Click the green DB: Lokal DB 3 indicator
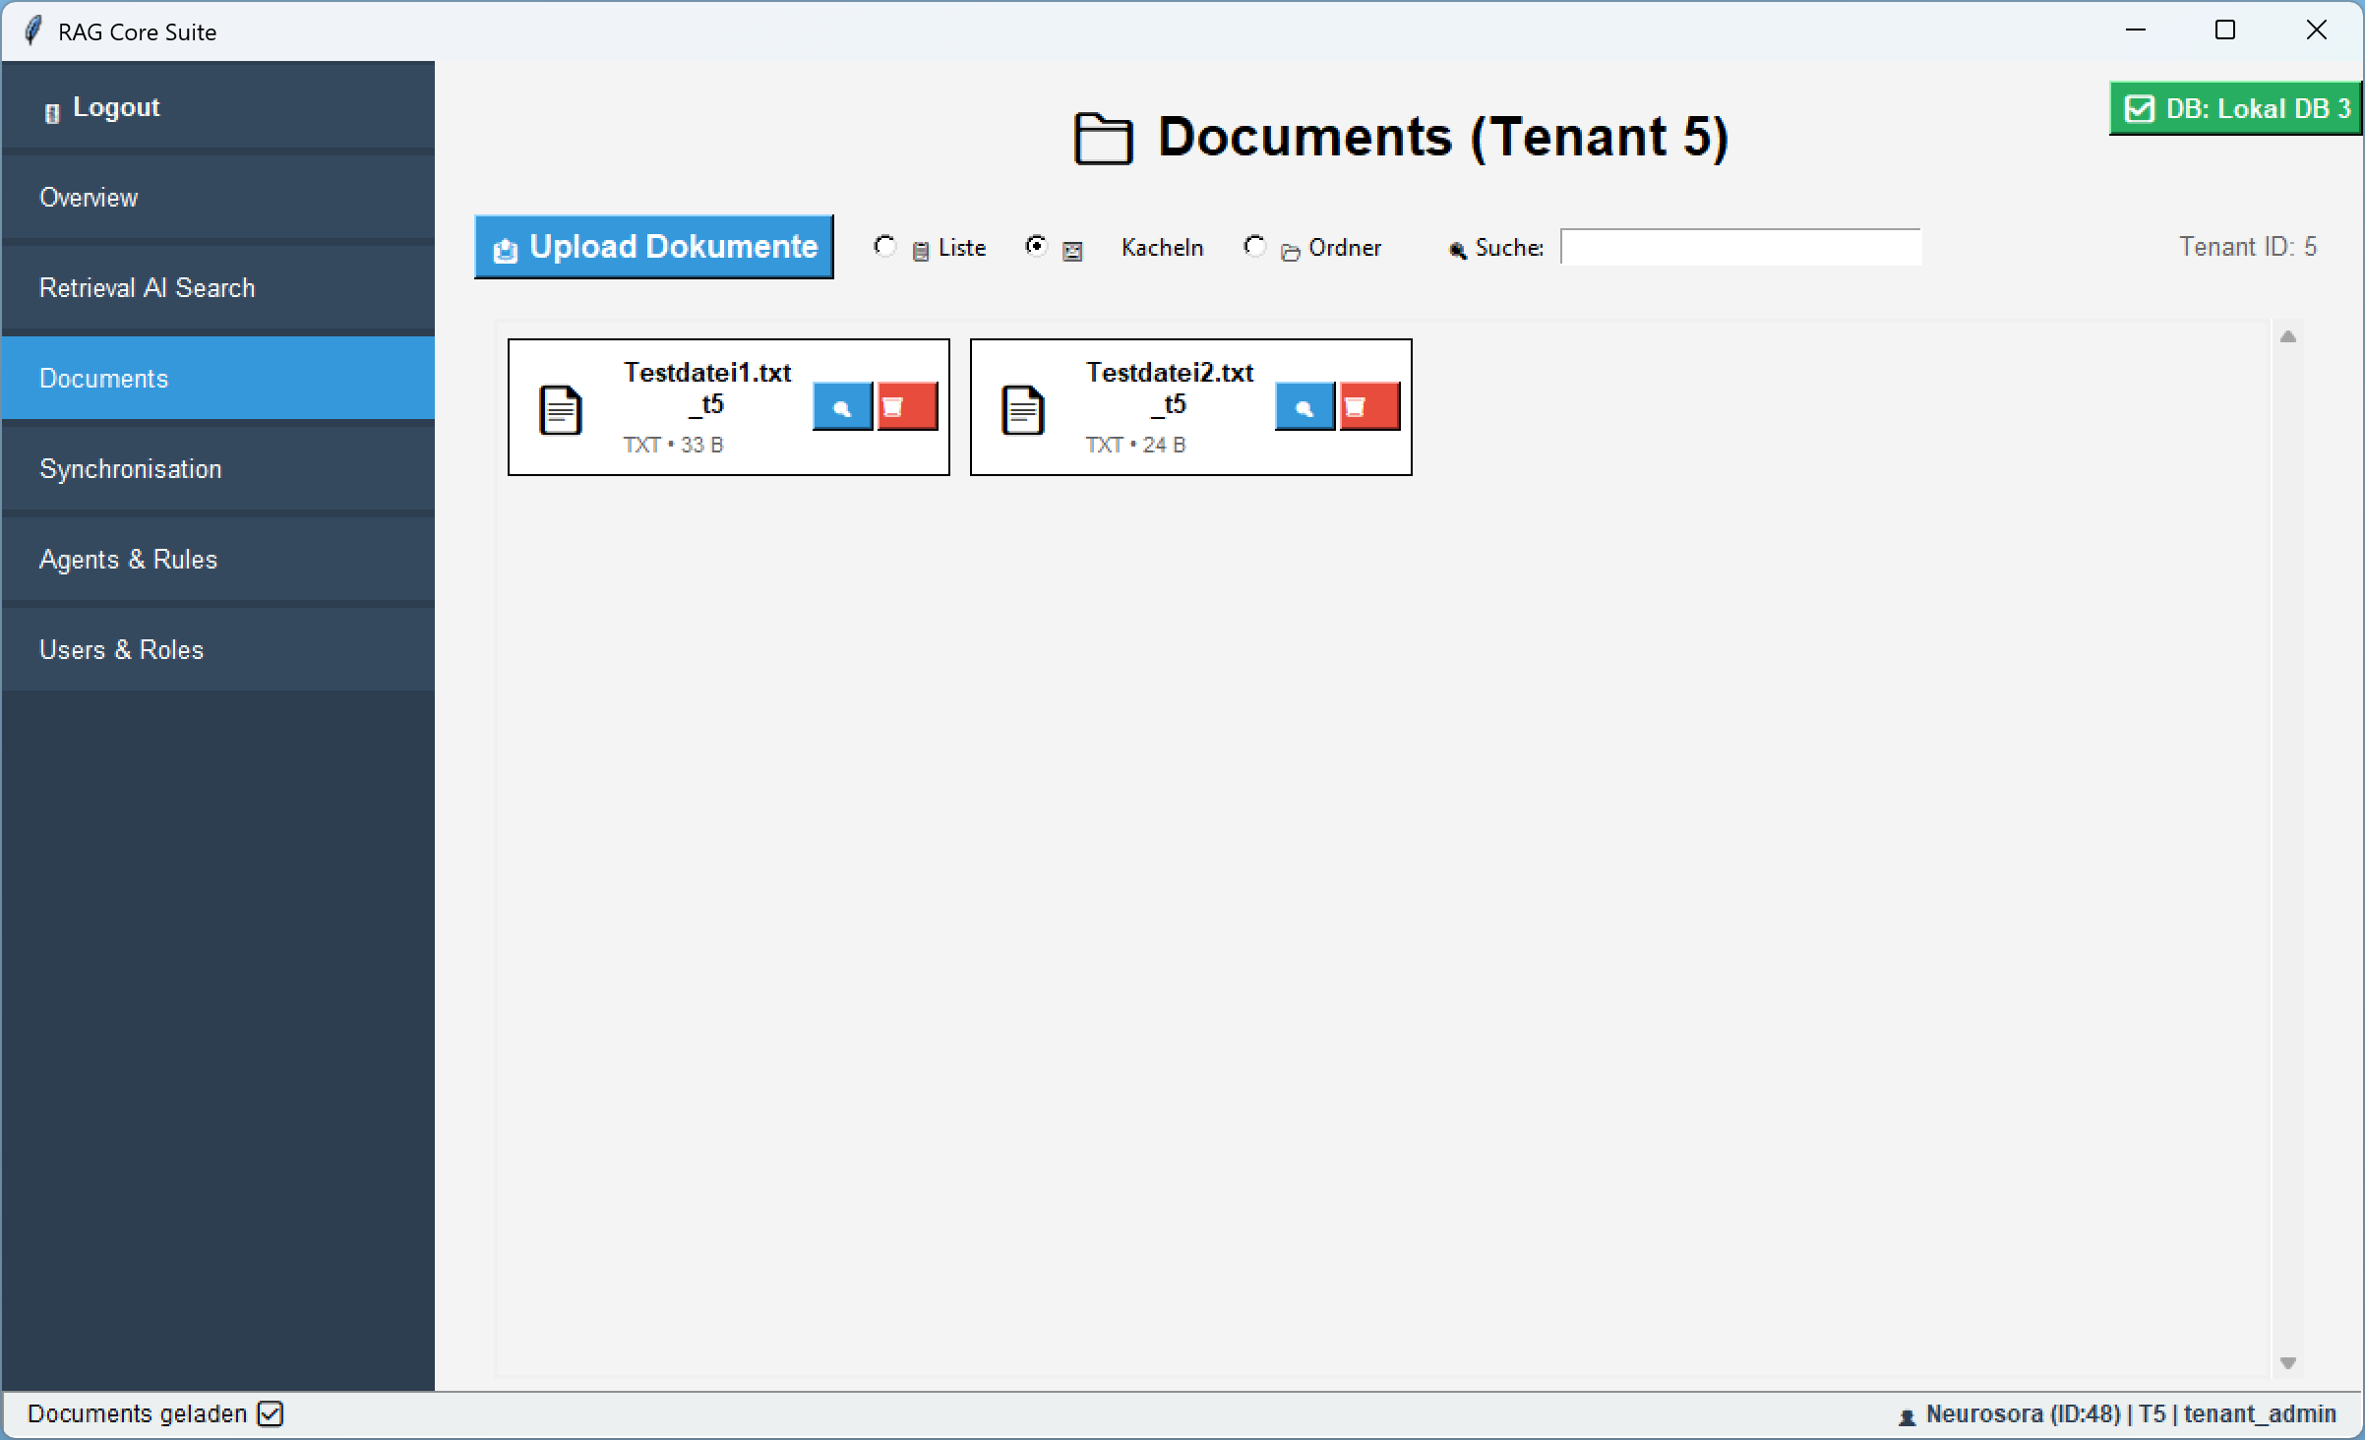 [2235, 108]
